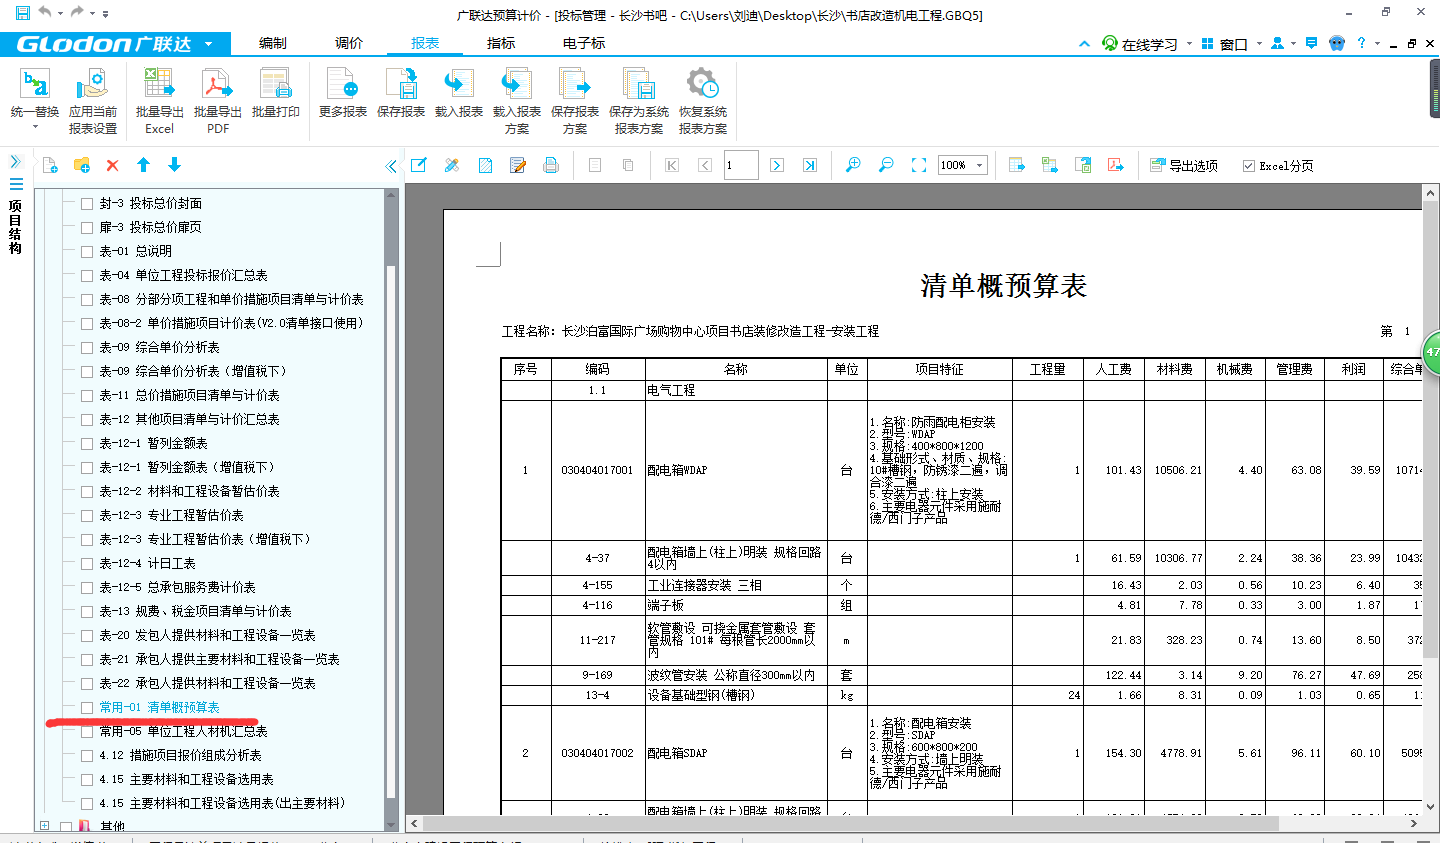Zoom in on the report preview

(853, 165)
